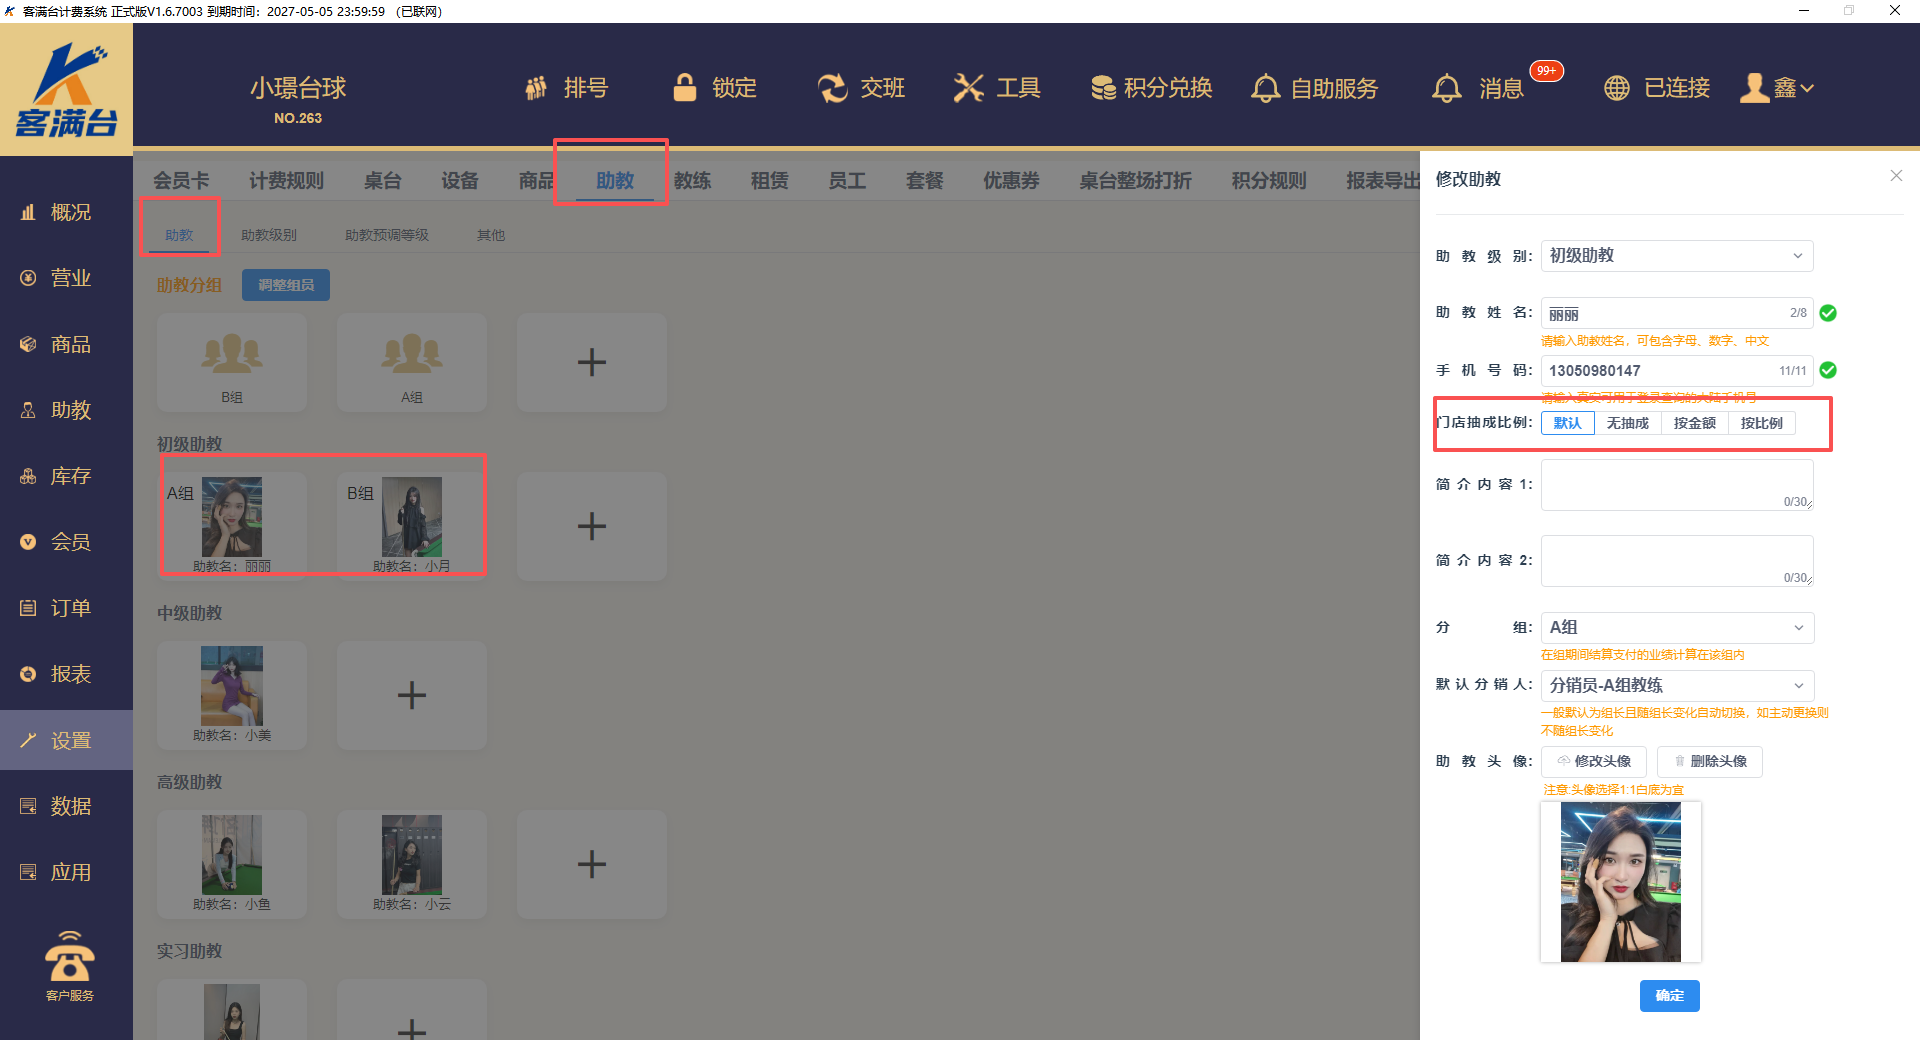This screenshot has height=1040, width=1920.
Task: Select 按金额 commission option
Action: 1694,423
